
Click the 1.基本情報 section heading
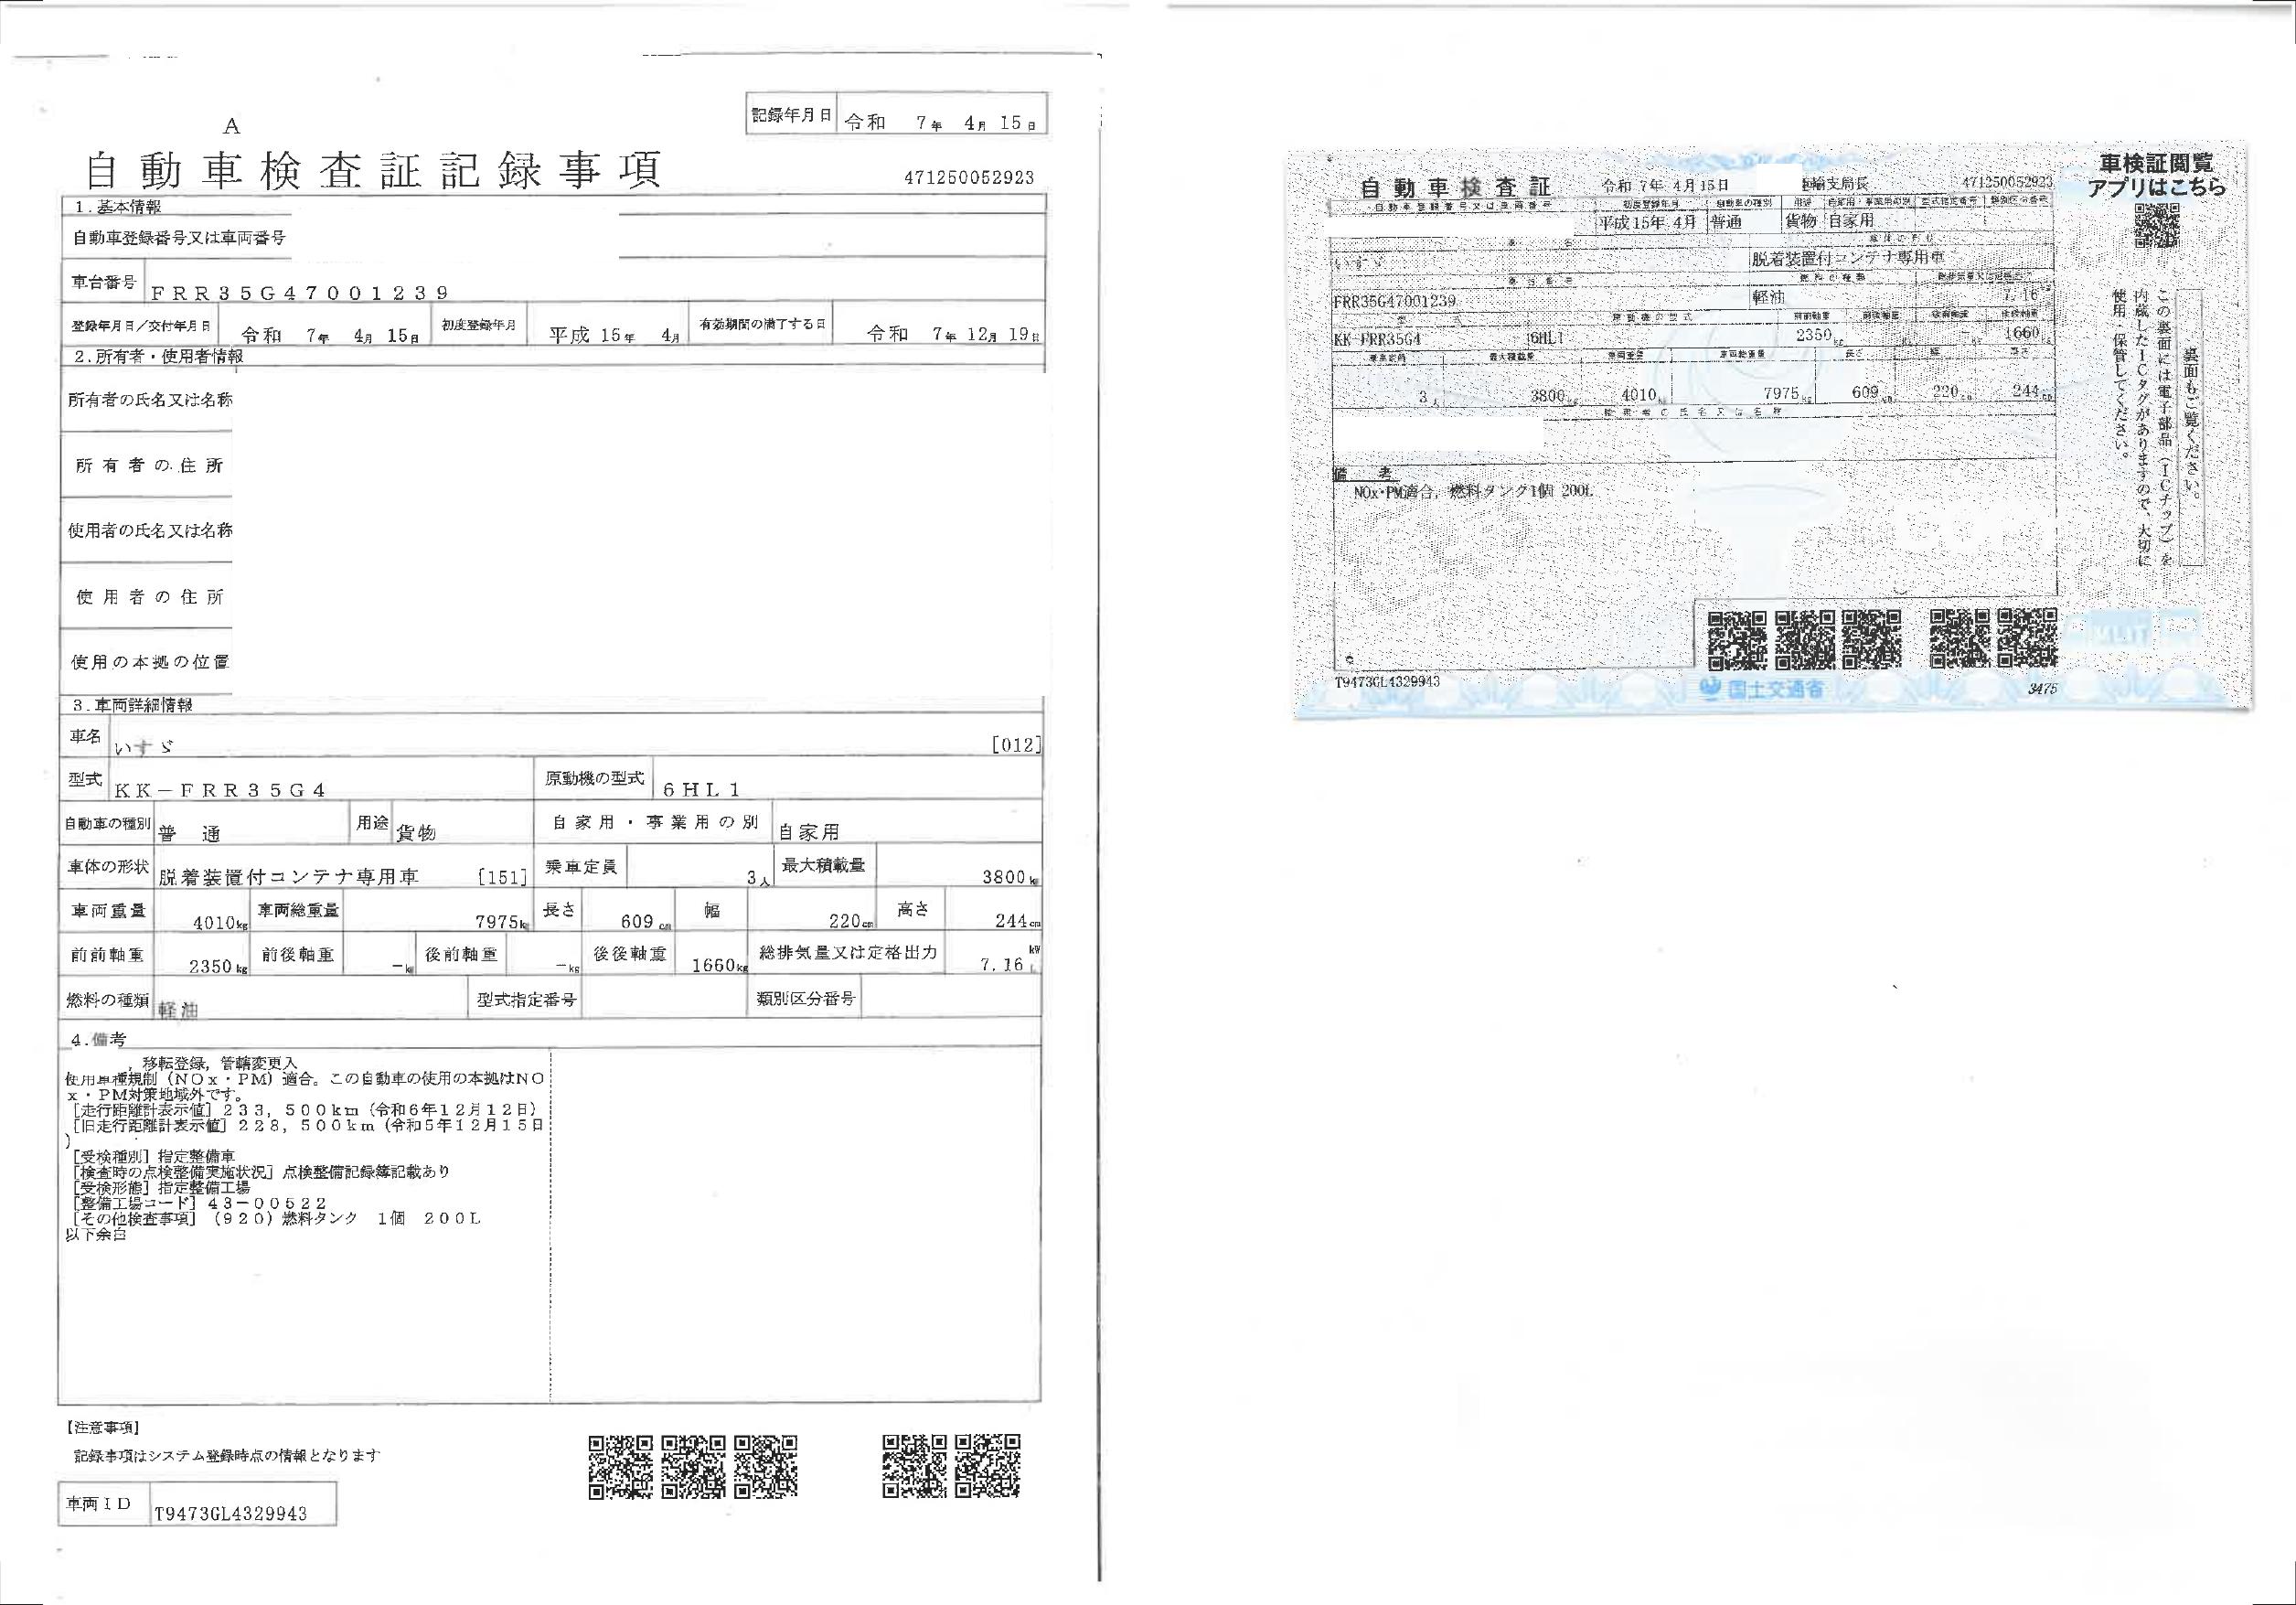click(x=118, y=206)
